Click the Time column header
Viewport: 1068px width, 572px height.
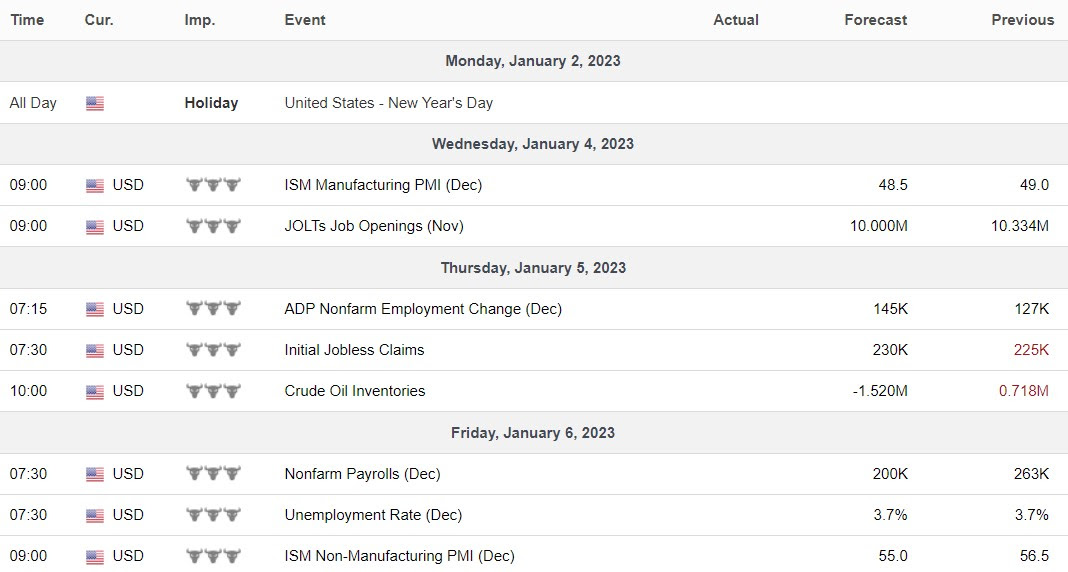click(27, 20)
